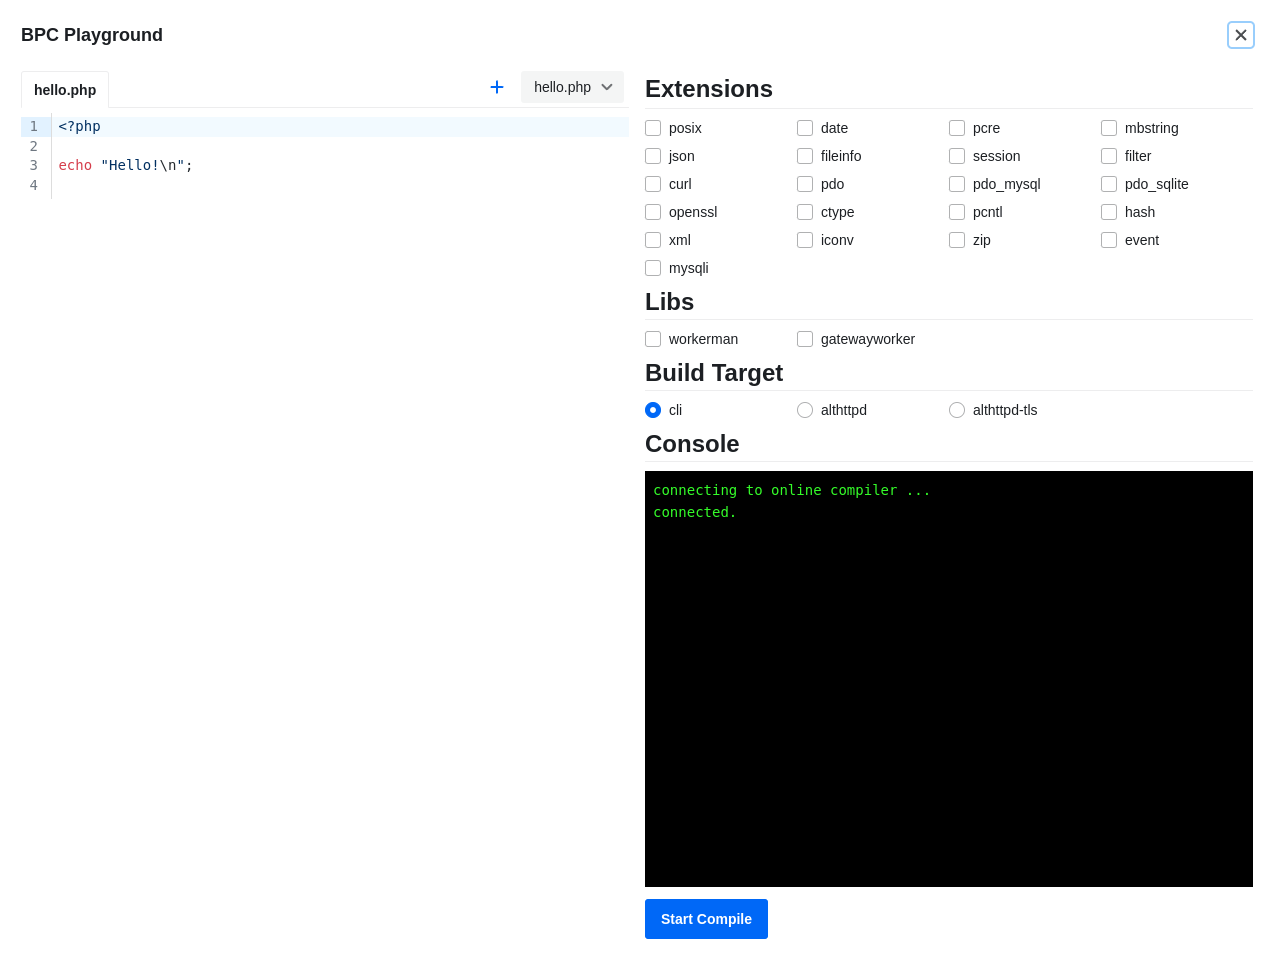Choose althttpd as build target

[805, 410]
